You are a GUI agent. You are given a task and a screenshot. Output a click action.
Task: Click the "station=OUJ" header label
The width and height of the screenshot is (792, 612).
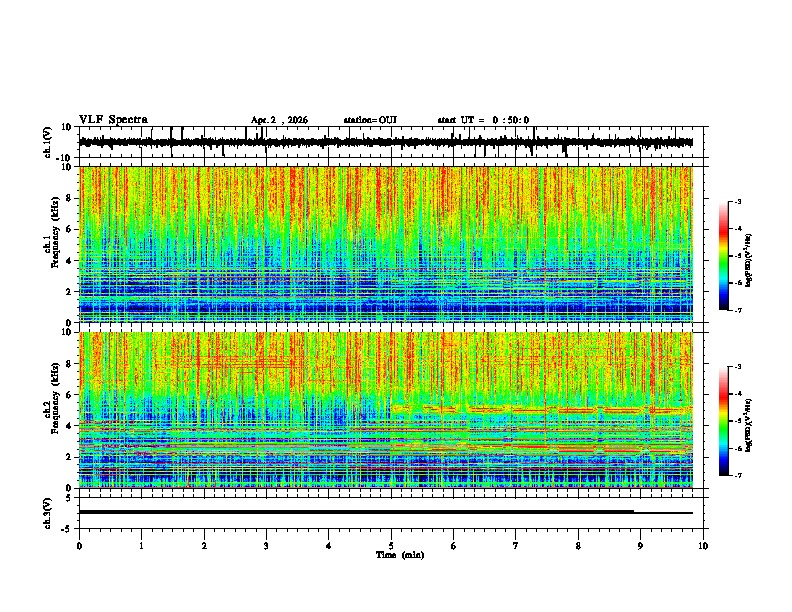coord(370,120)
